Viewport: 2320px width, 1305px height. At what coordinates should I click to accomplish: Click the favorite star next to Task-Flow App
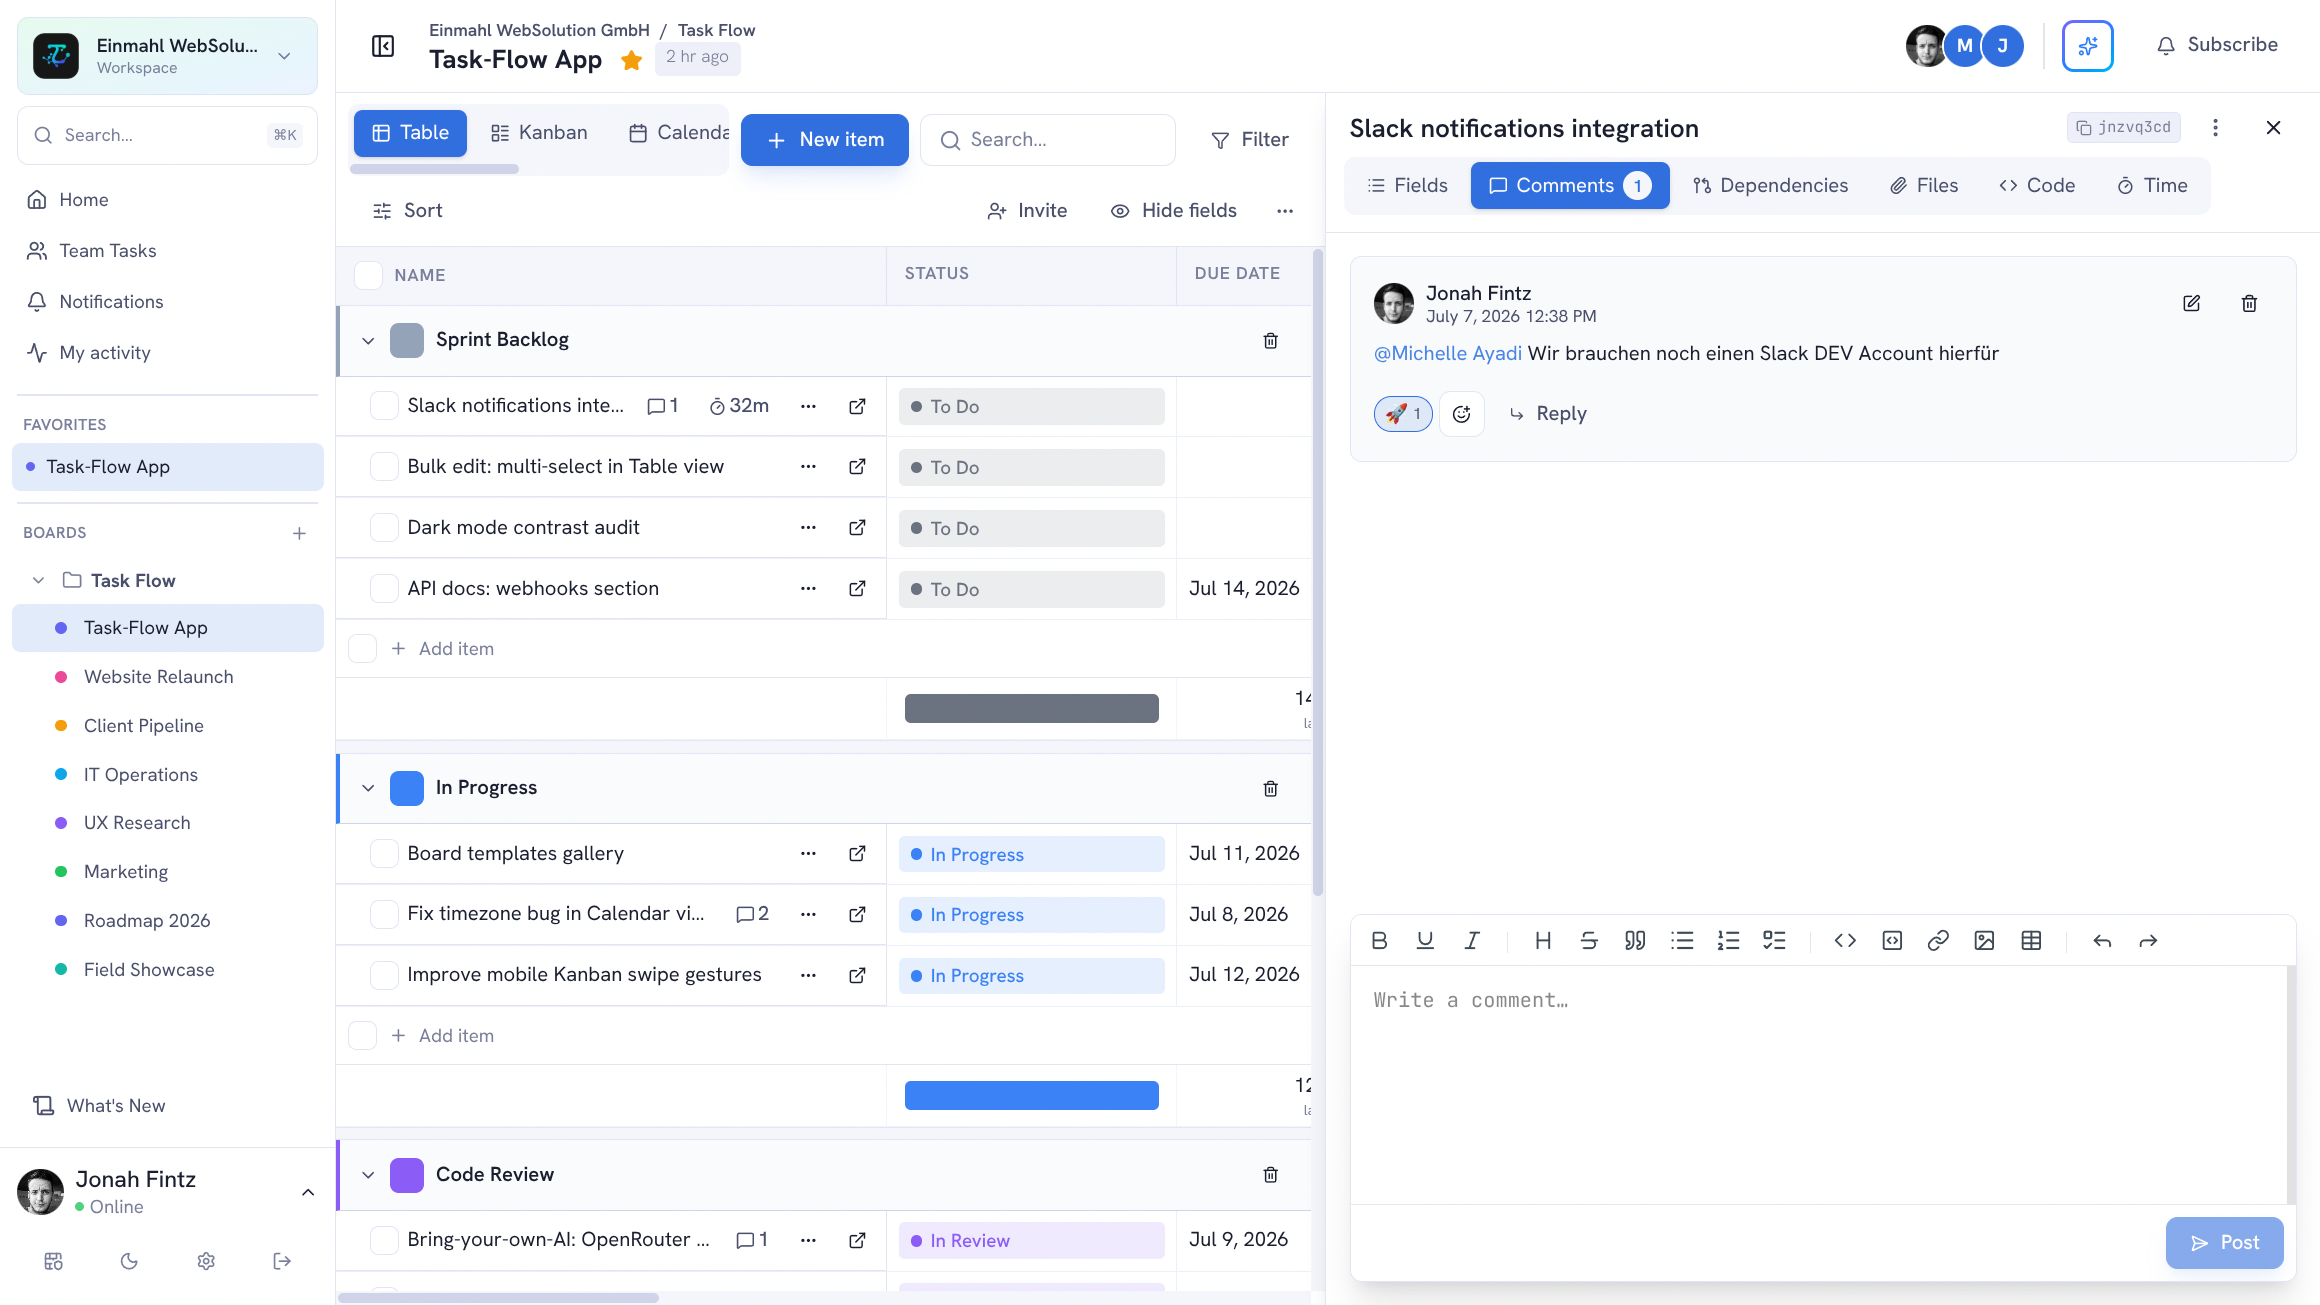[631, 60]
